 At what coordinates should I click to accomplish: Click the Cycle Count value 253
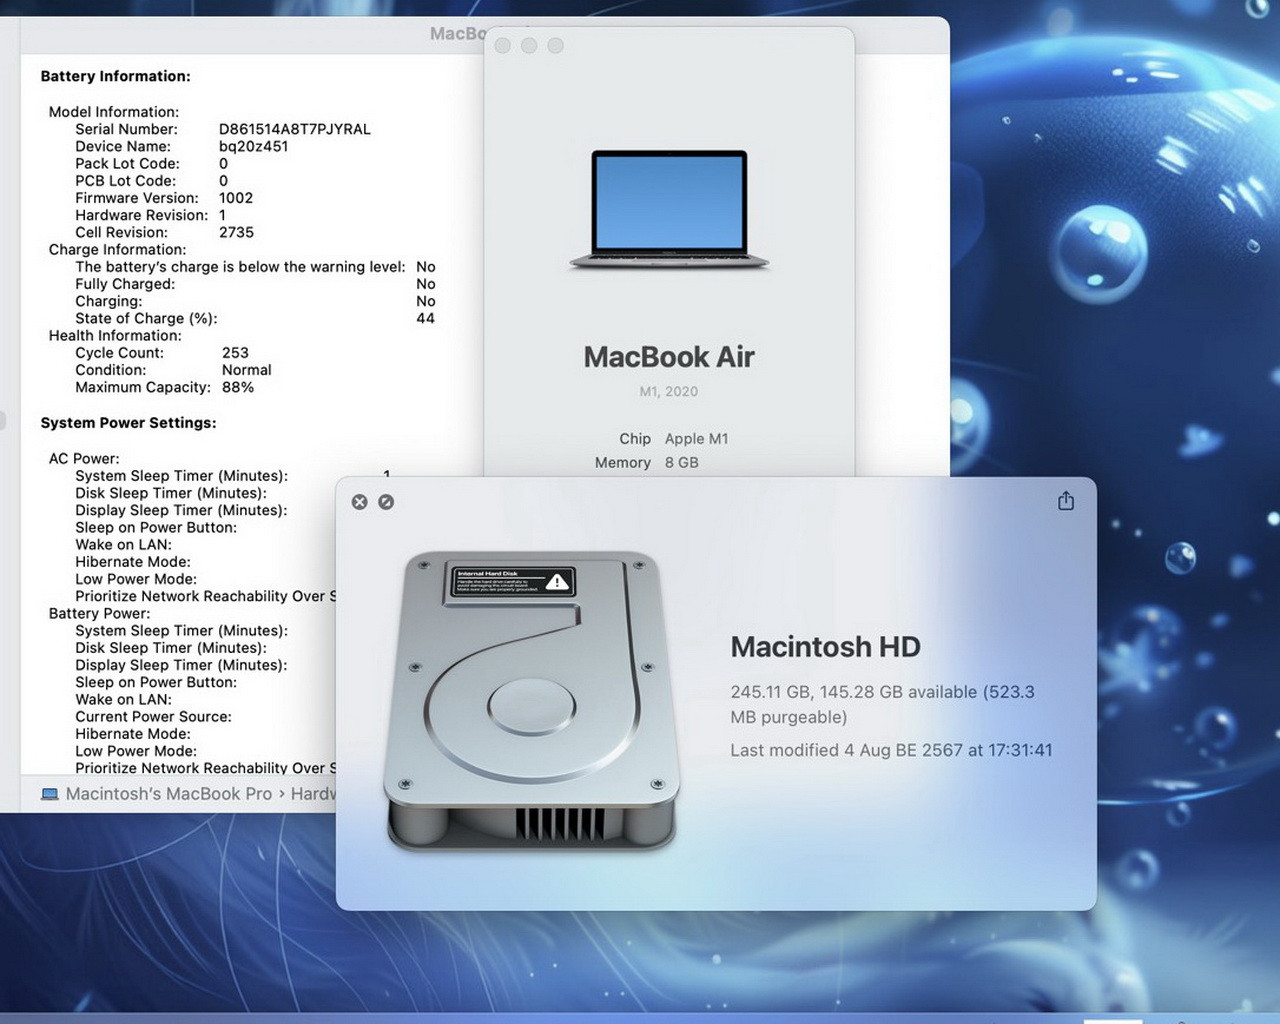coord(235,353)
